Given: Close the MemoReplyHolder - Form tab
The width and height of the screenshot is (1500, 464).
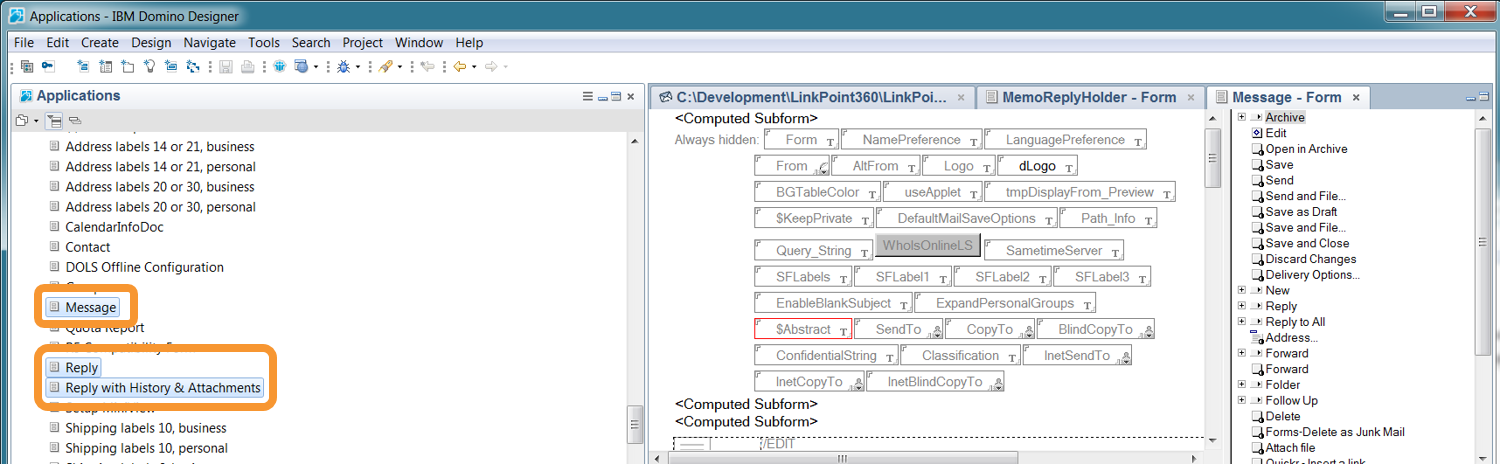Looking at the screenshot, I should click(1192, 97).
